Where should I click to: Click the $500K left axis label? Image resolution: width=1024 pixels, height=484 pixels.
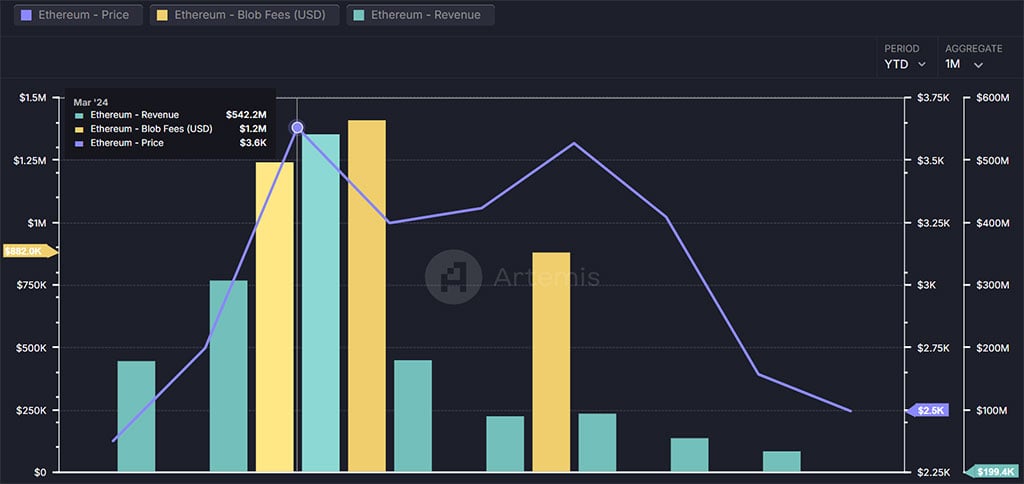click(31, 347)
